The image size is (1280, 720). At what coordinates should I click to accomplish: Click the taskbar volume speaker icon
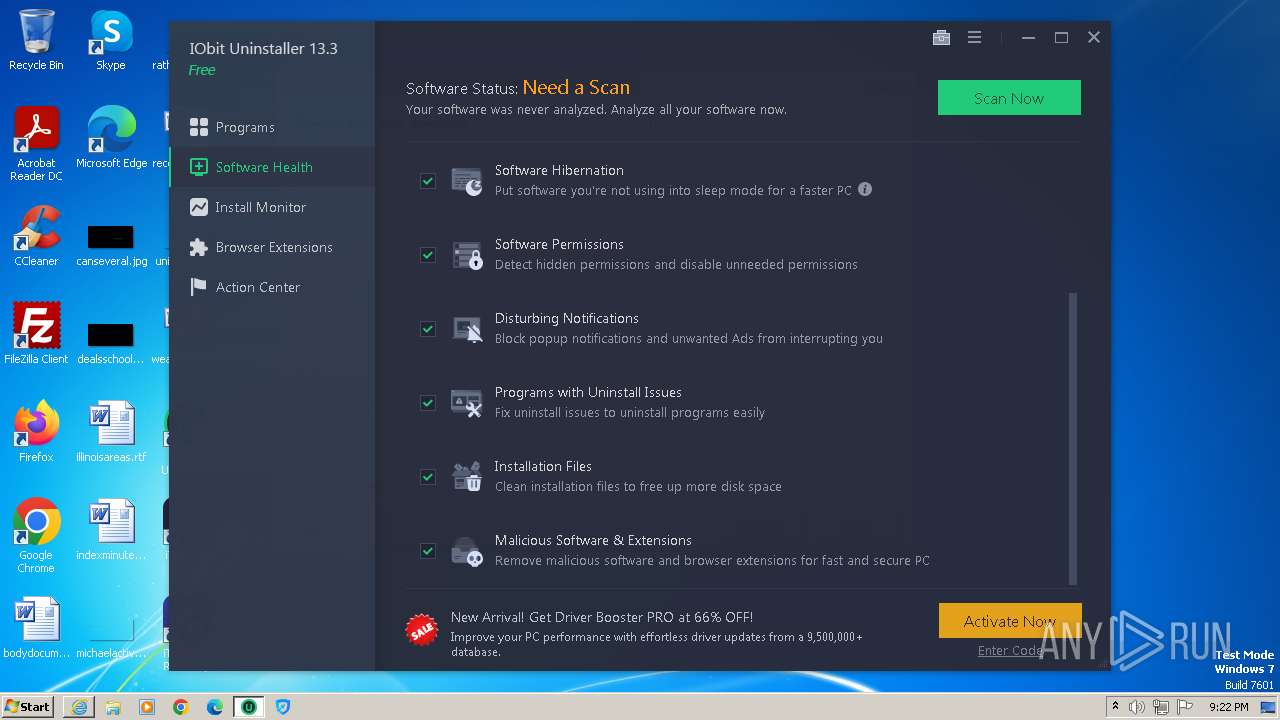1137,707
